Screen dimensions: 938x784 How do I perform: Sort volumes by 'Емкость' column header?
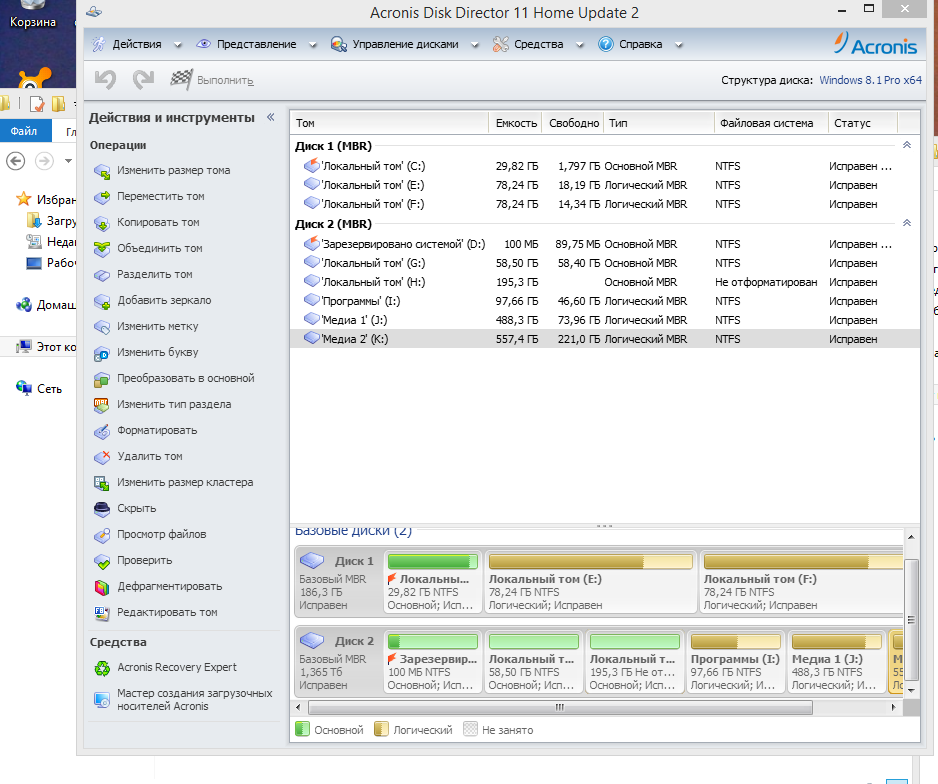(x=516, y=123)
